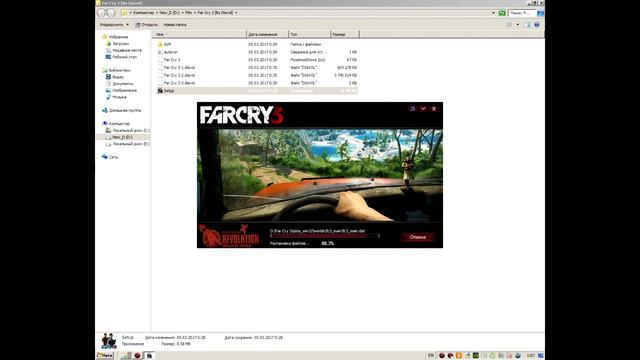Click the green refresh button by address bar

point(502,13)
